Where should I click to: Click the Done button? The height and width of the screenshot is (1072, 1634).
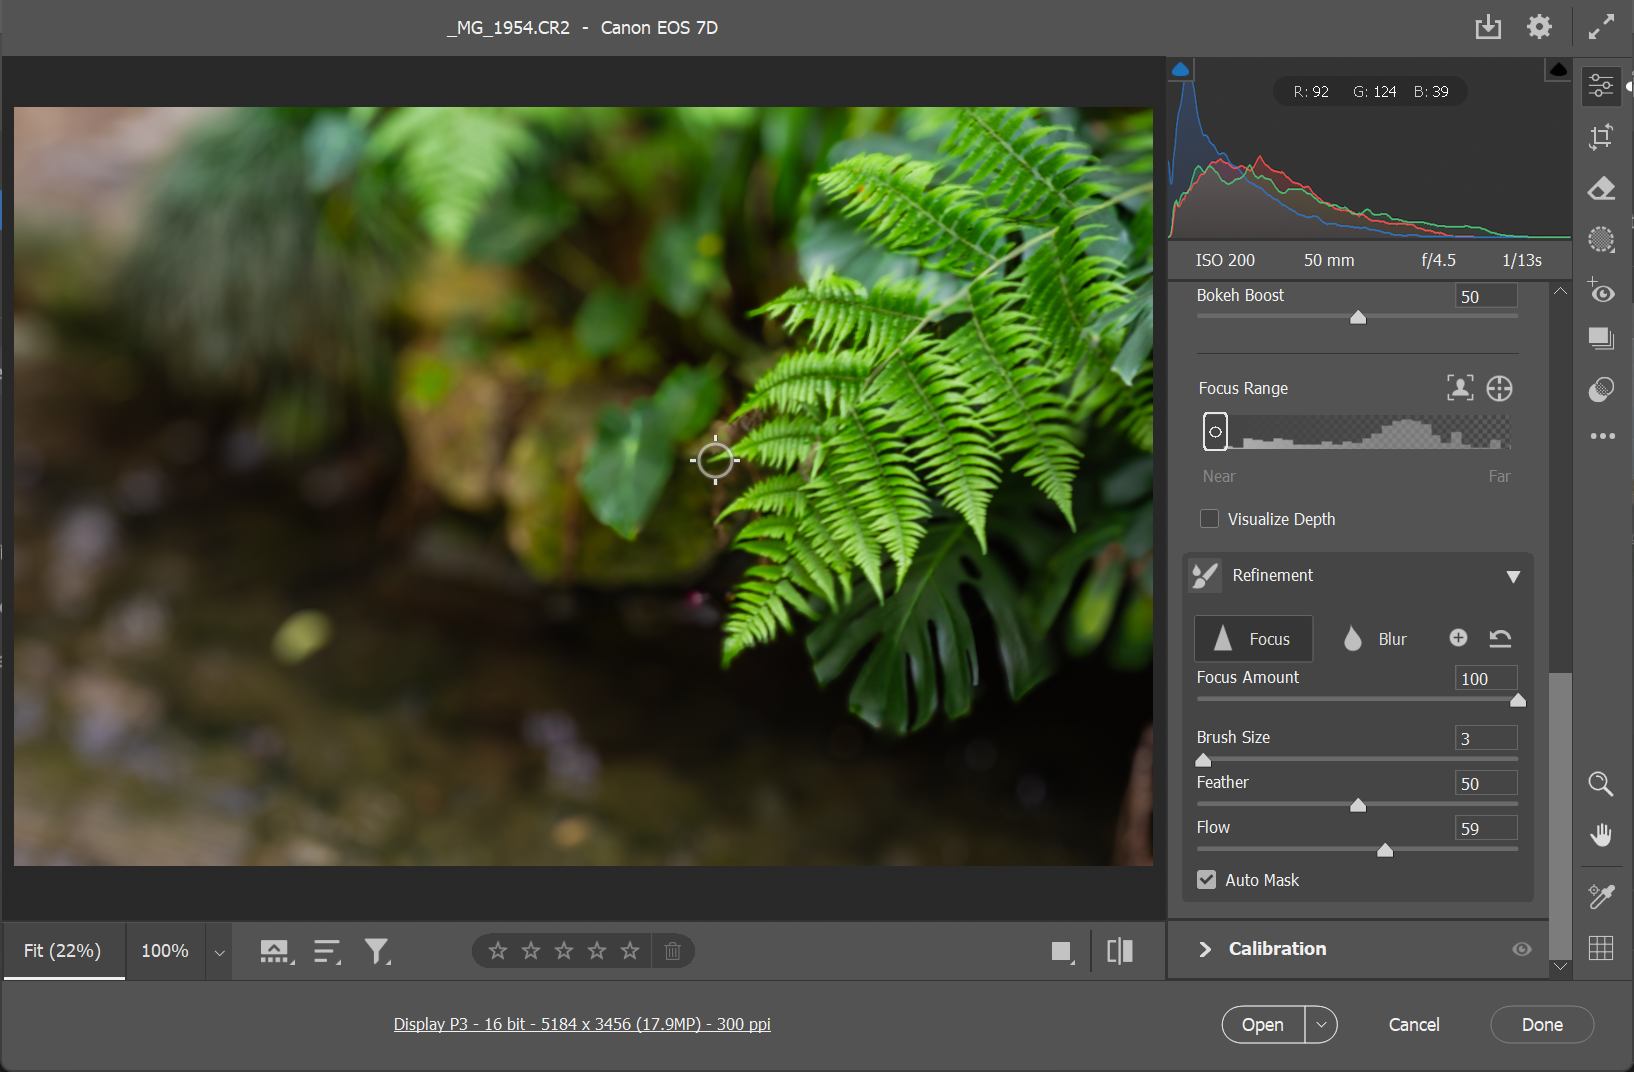[1541, 1024]
